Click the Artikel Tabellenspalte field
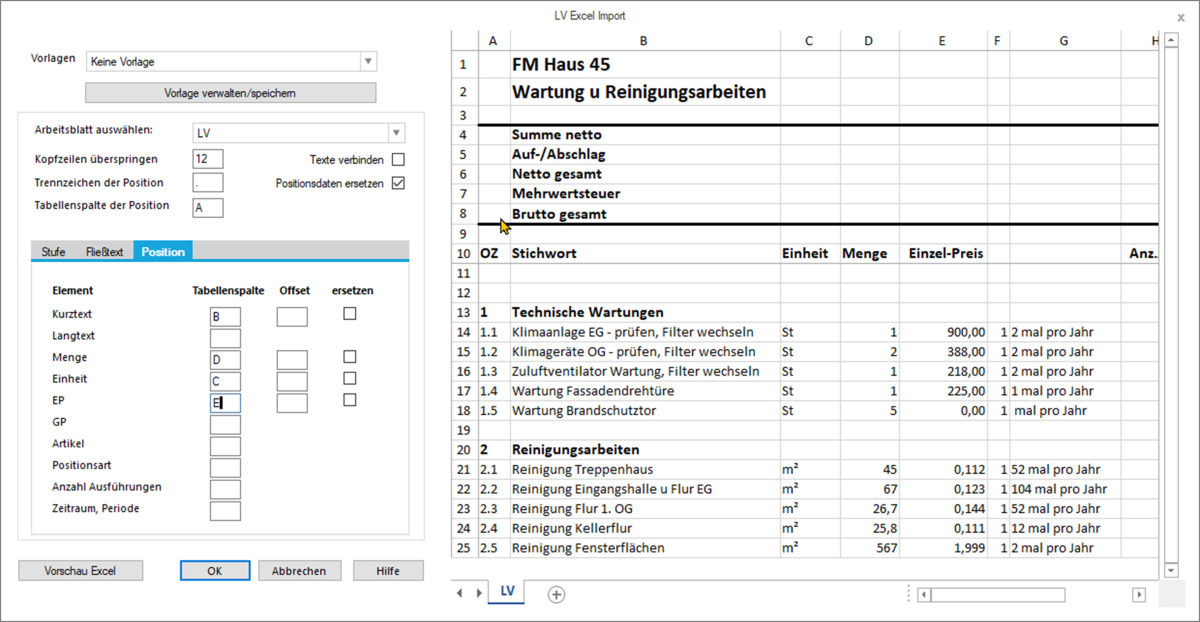The image size is (1200, 622). click(x=225, y=446)
